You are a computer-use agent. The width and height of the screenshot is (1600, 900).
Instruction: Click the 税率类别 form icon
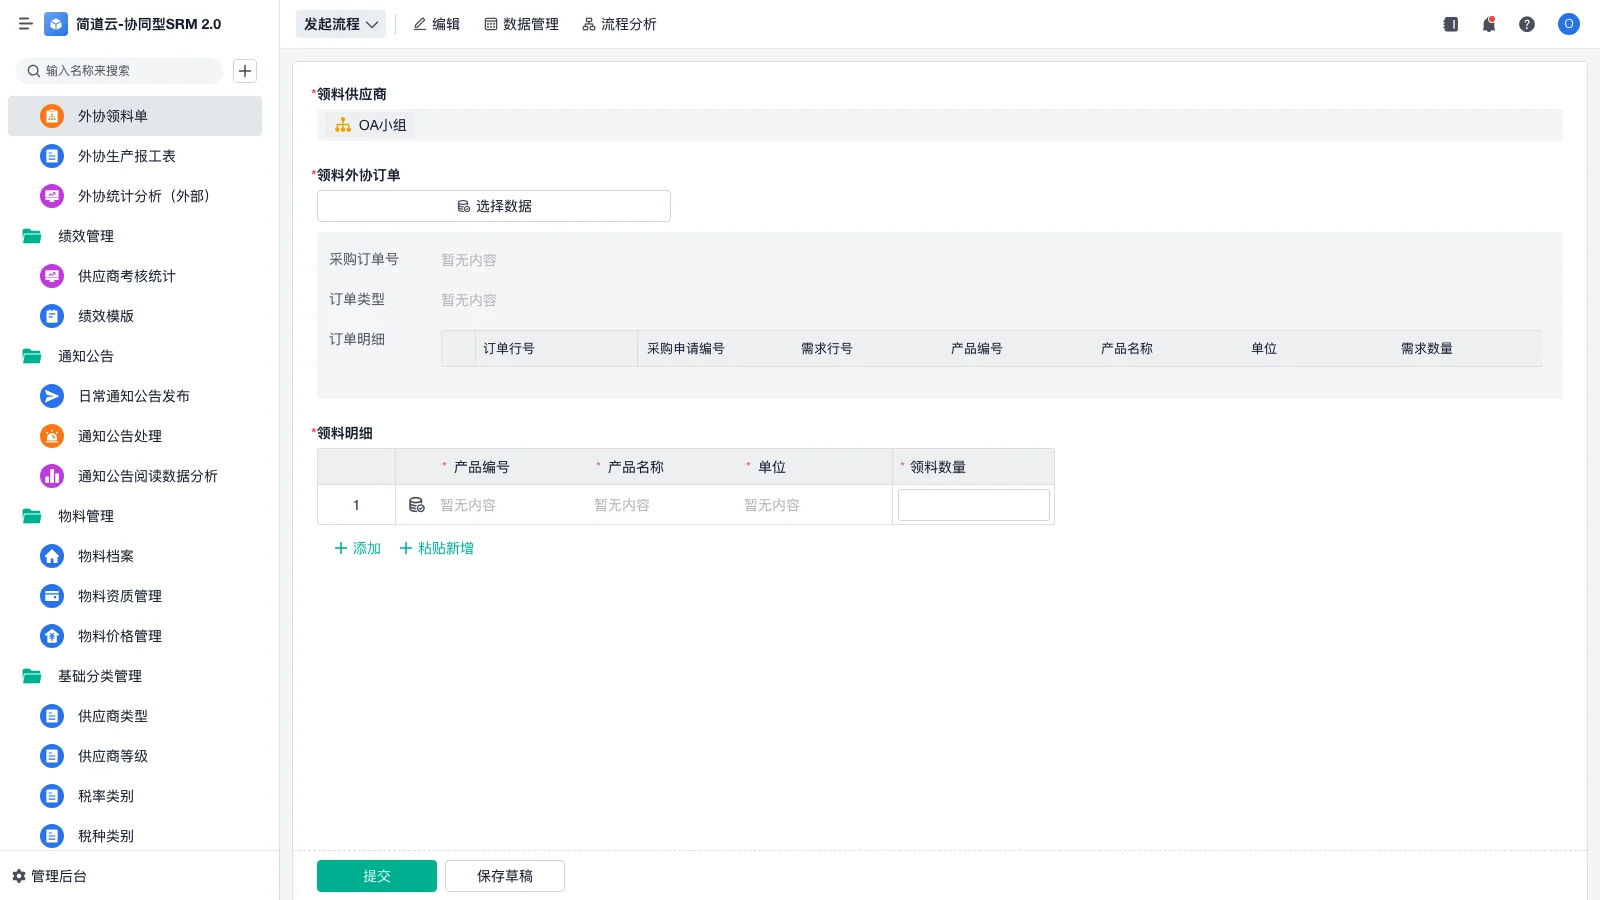[52, 796]
